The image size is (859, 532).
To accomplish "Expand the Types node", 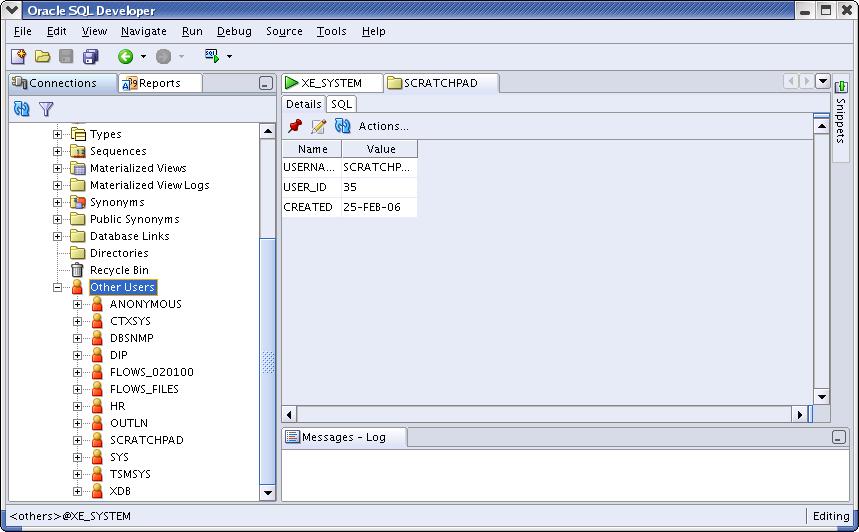I will tap(58, 134).
